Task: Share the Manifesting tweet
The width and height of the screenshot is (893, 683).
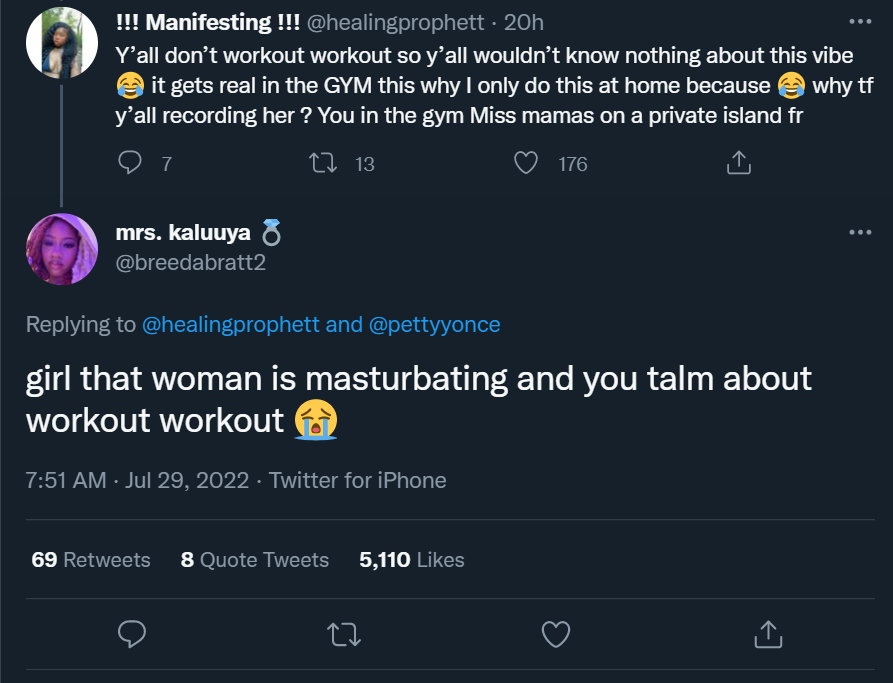Action: point(737,163)
